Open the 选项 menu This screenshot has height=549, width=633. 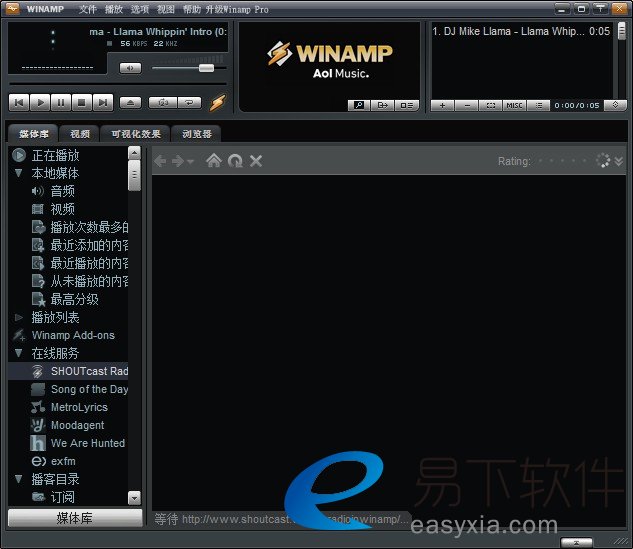140,9
